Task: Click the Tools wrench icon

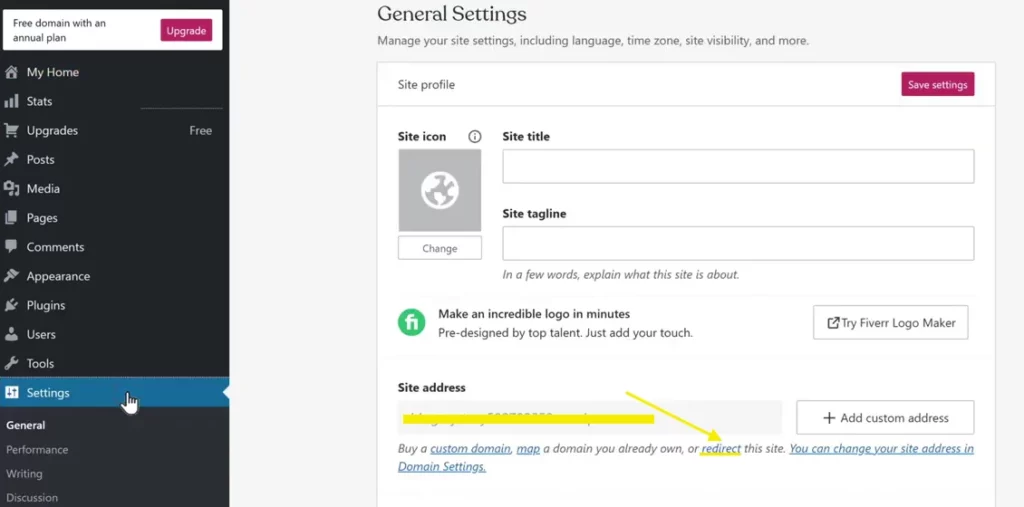Action: coord(11,363)
